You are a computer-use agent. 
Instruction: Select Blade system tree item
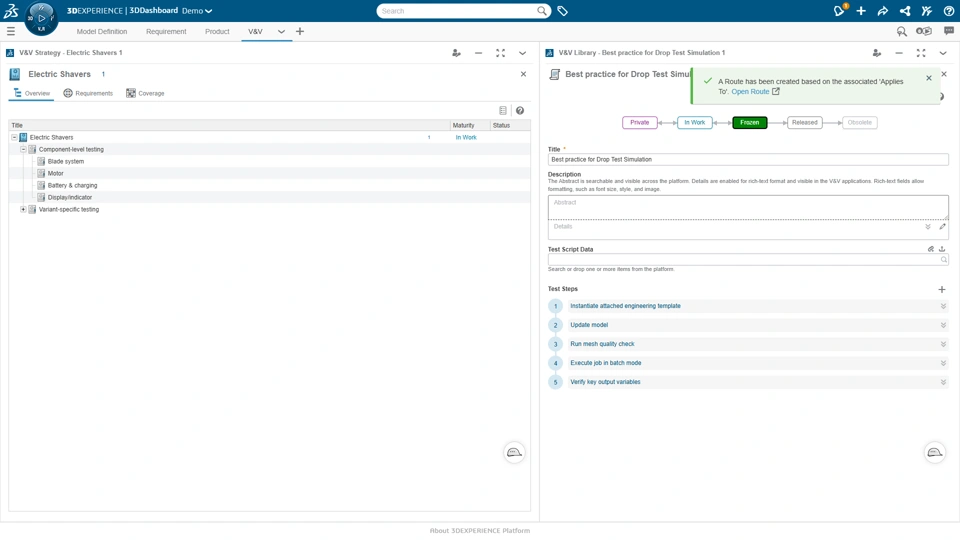coord(66,162)
